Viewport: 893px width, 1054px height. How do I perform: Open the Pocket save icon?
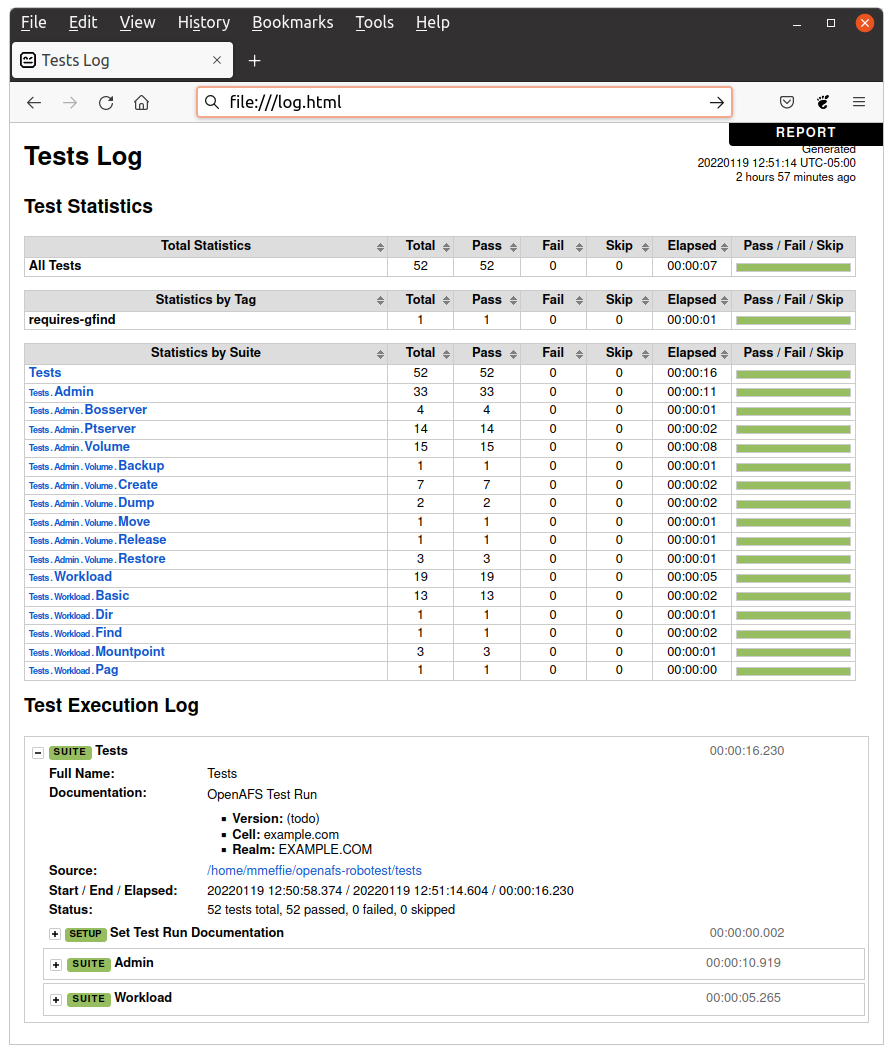click(787, 102)
